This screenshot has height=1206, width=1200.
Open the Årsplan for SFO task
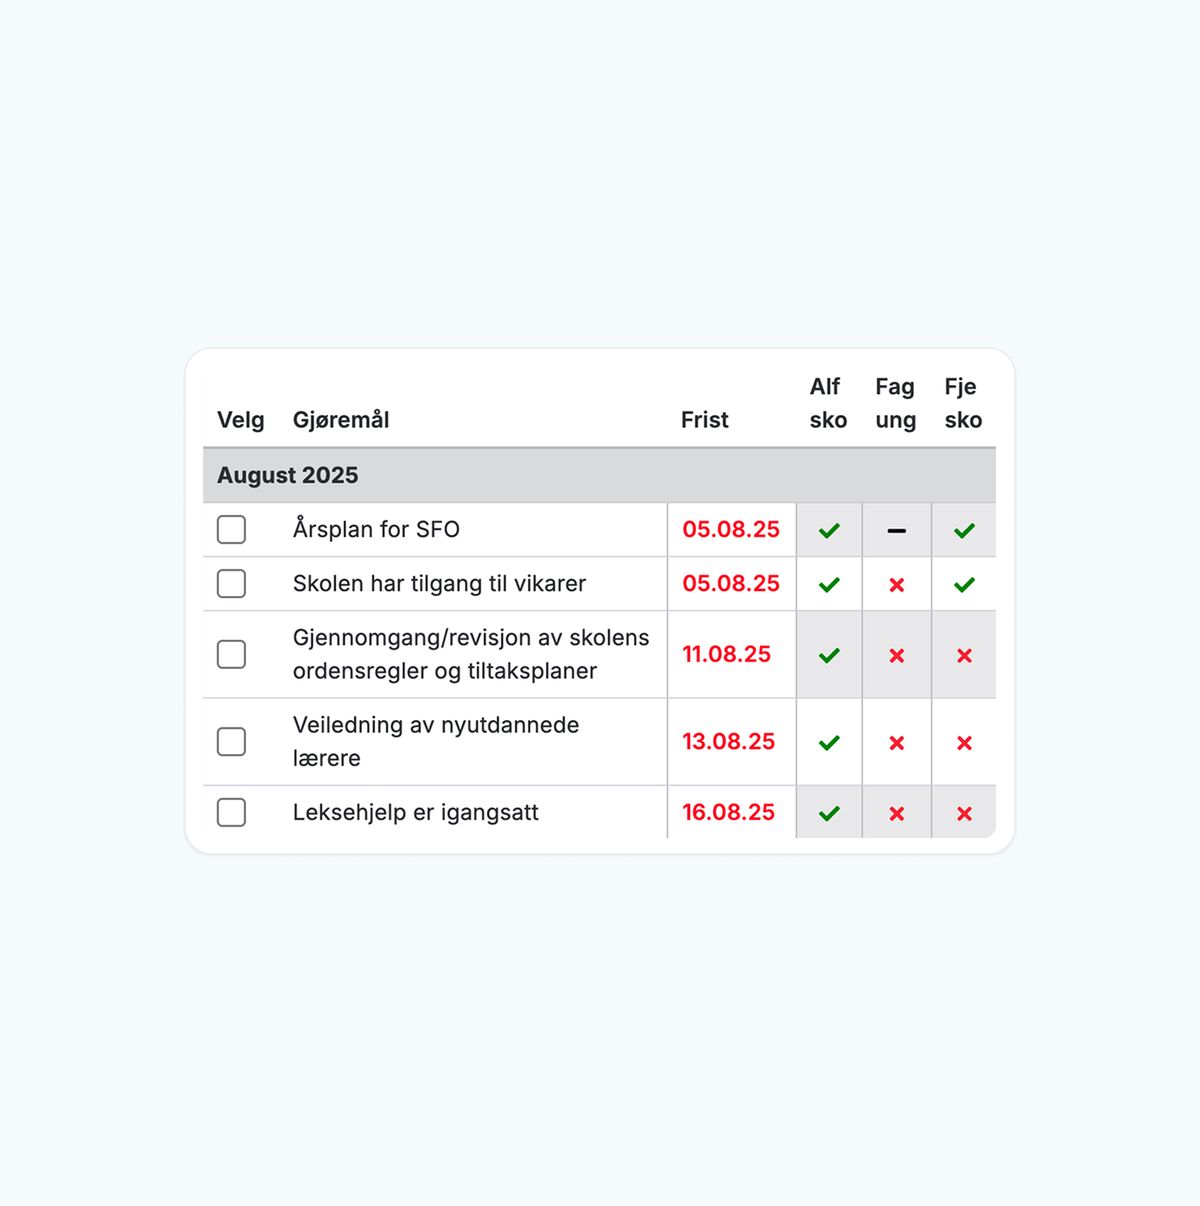376,529
